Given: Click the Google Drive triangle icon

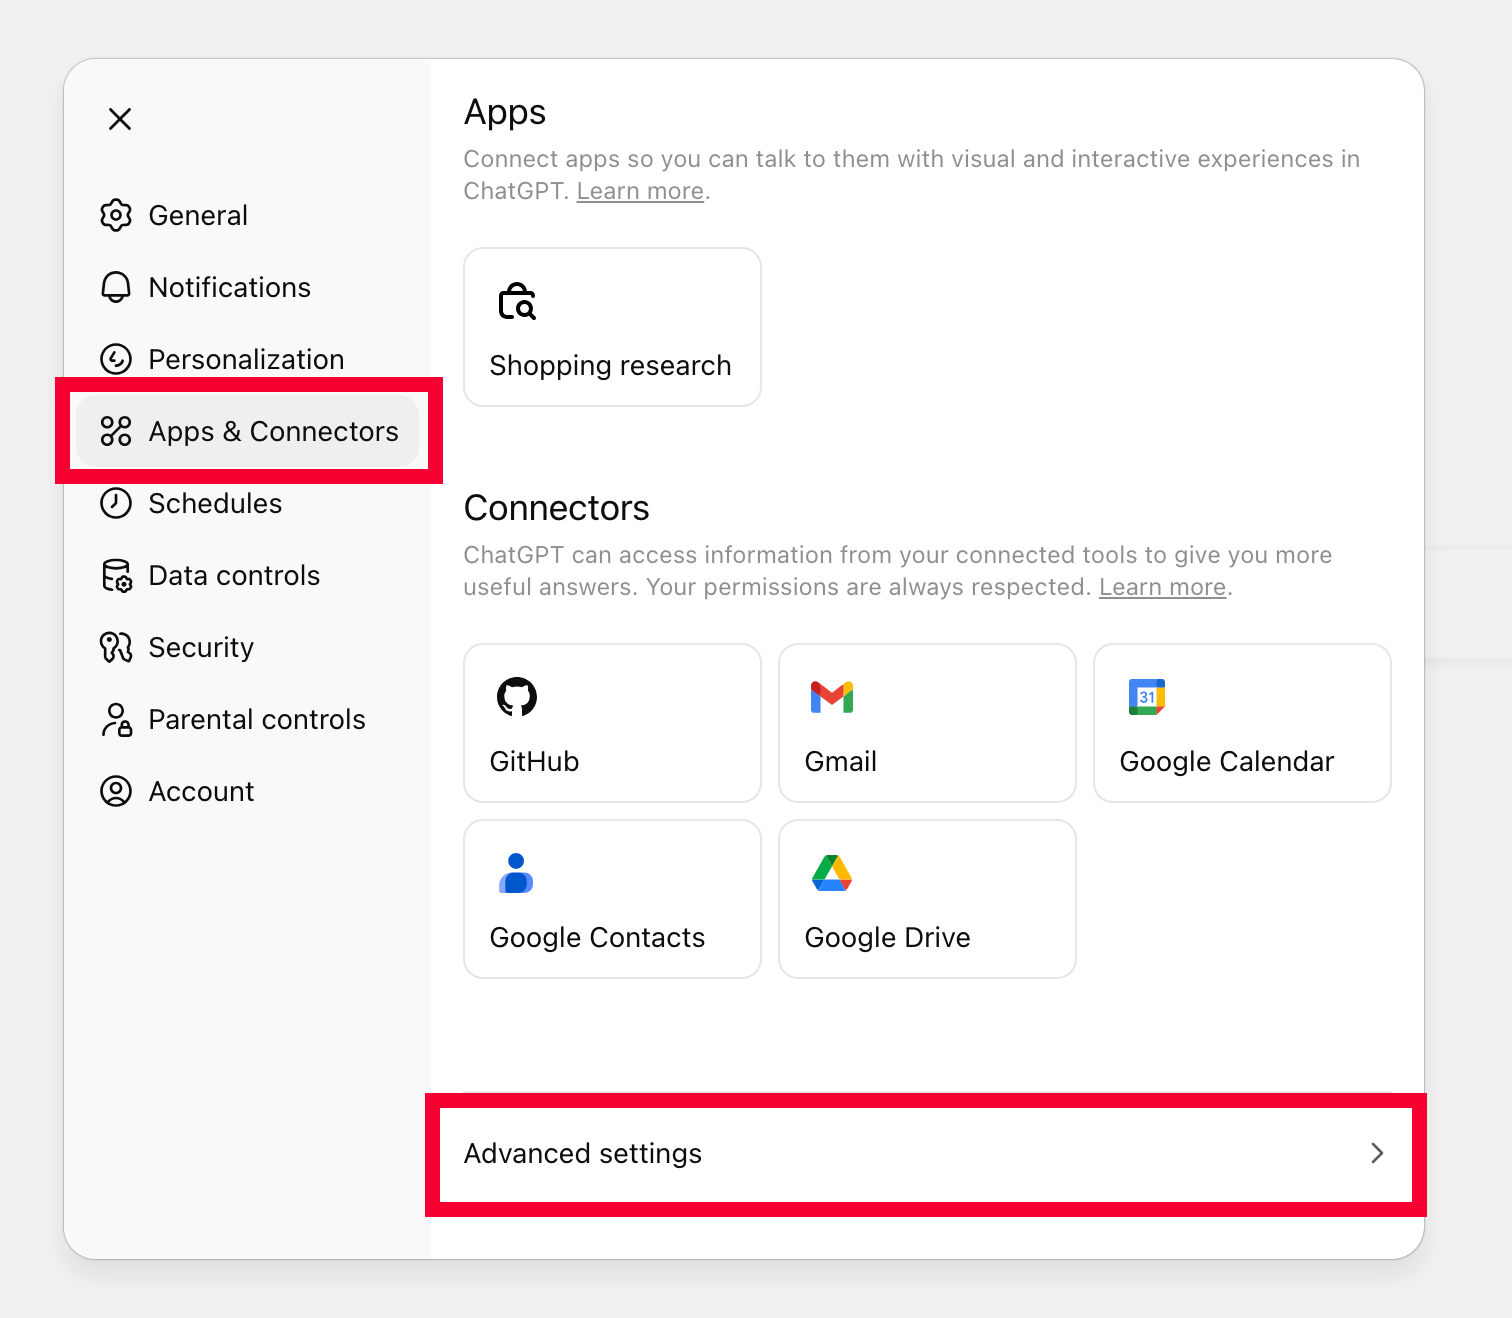Looking at the screenshot, I should tap(832, 873).
